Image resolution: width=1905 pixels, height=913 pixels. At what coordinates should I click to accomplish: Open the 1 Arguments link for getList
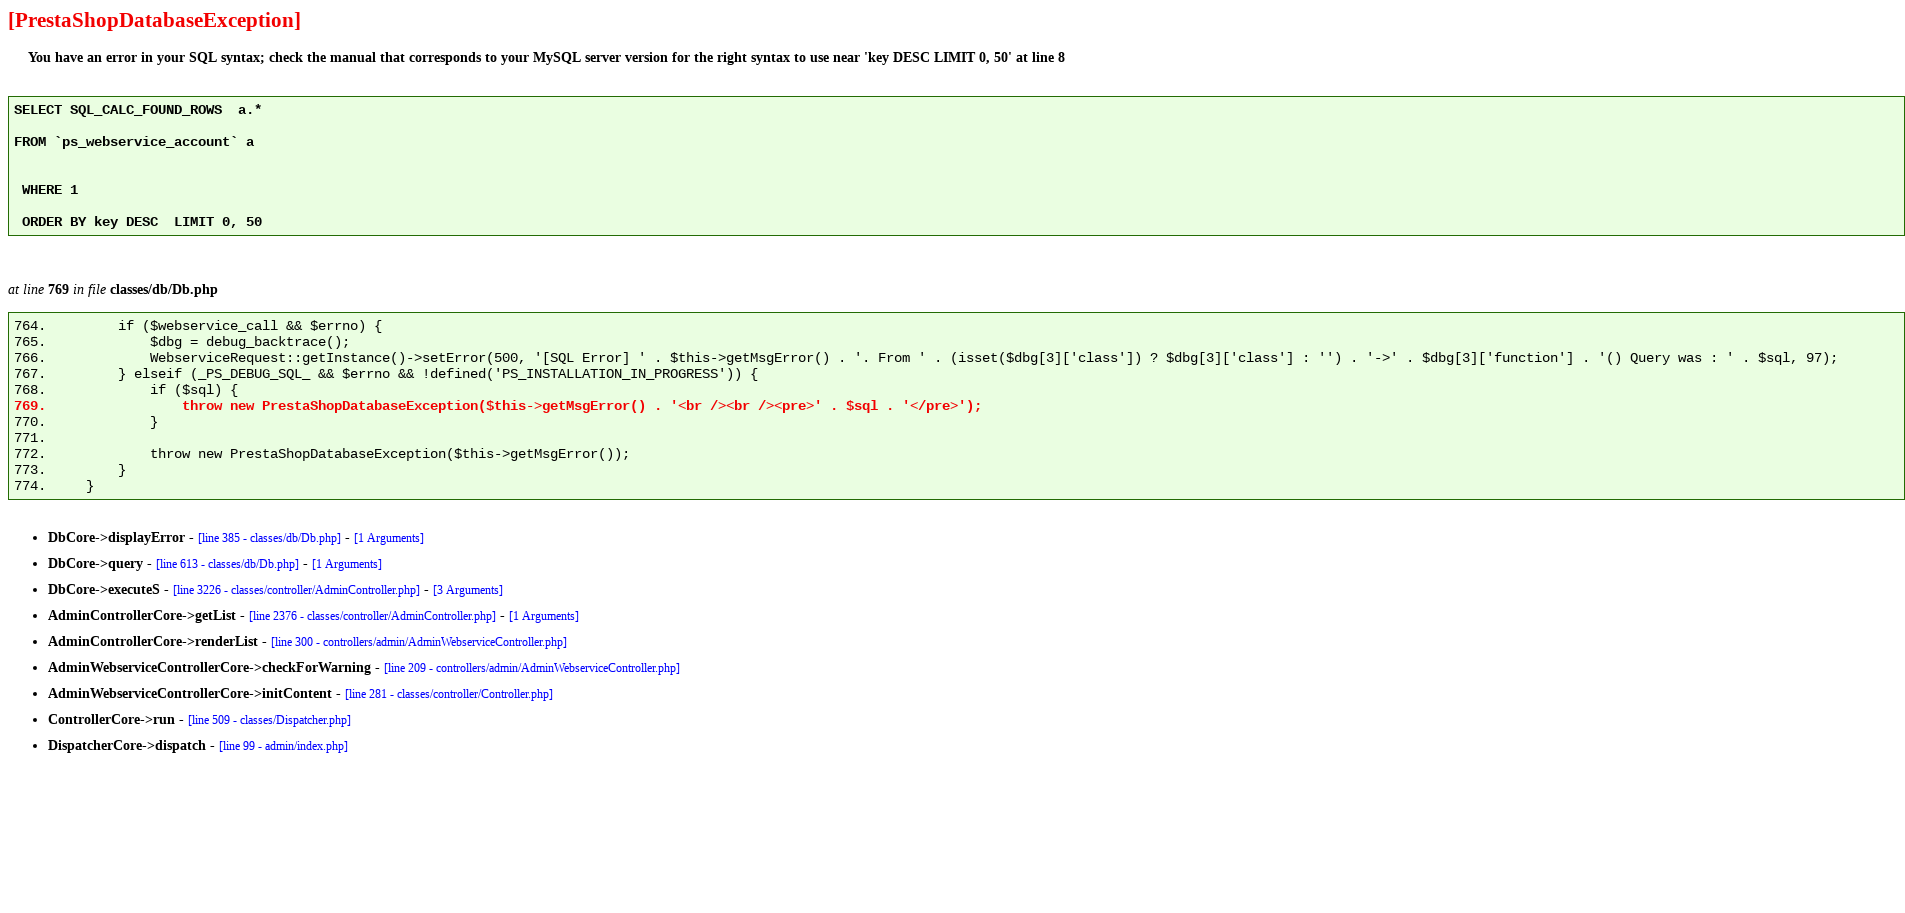tap(543, 615)
